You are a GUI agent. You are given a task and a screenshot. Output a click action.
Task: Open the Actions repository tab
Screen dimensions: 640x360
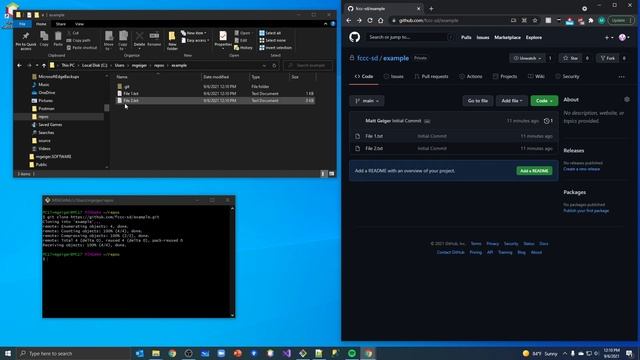[471, 76]
